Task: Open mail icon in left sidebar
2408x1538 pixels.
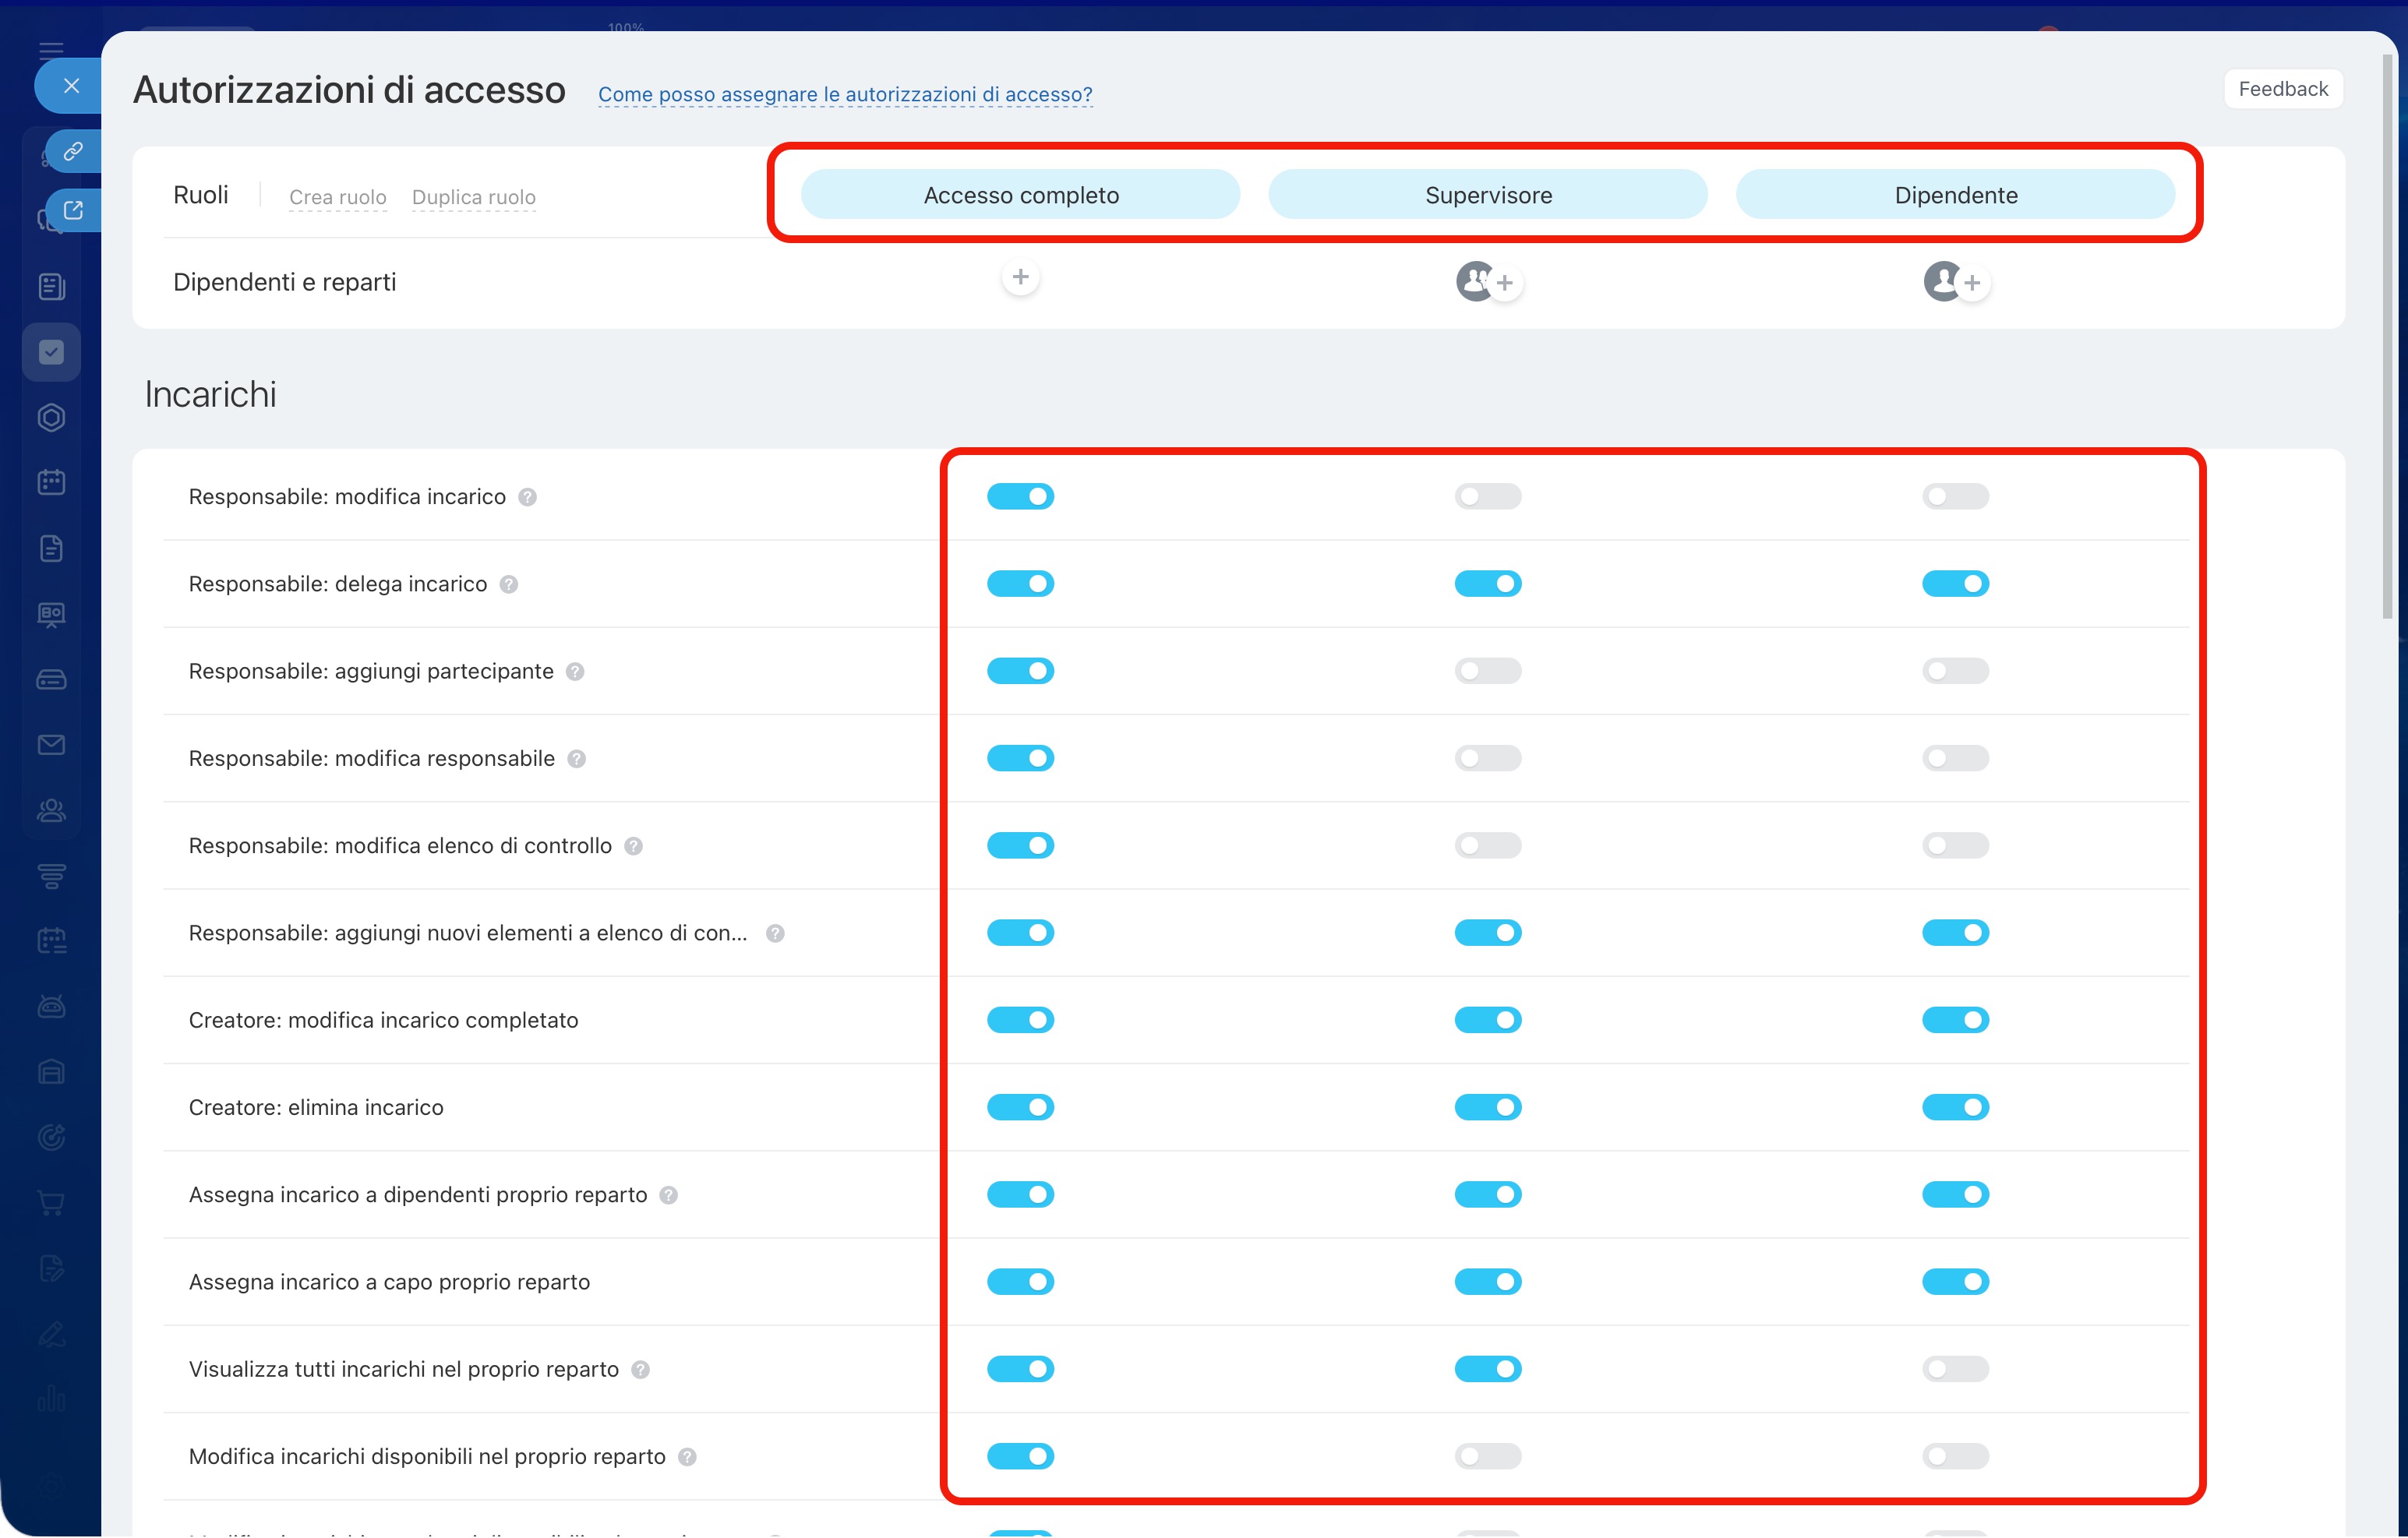Action: pyautogui.click(x=51, y=745)
